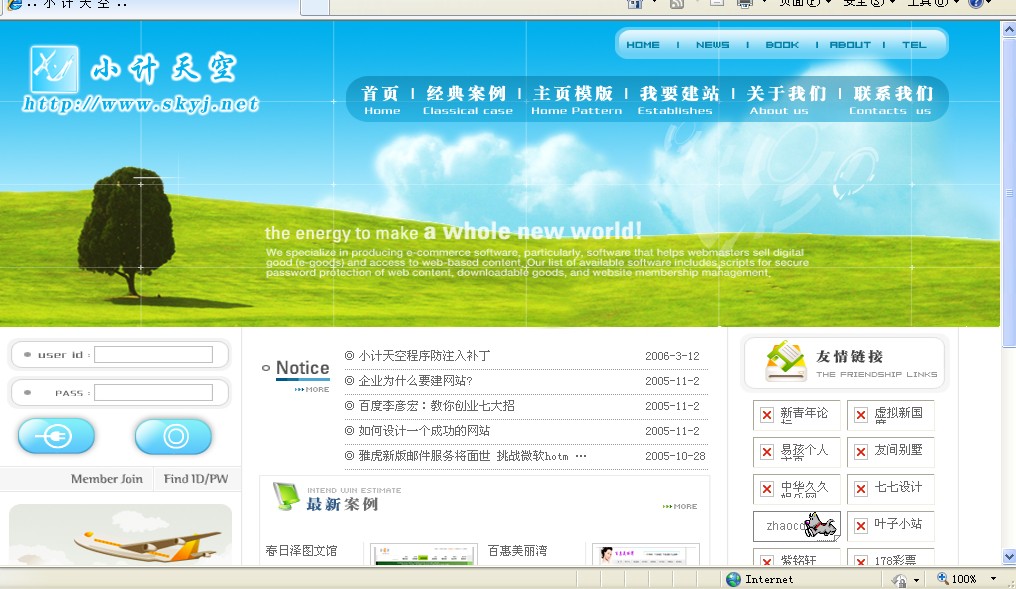Viewport: 1016px width, 589px height.
Task: Open the 叶子小站 friend link image
Action: click(891, 525)
